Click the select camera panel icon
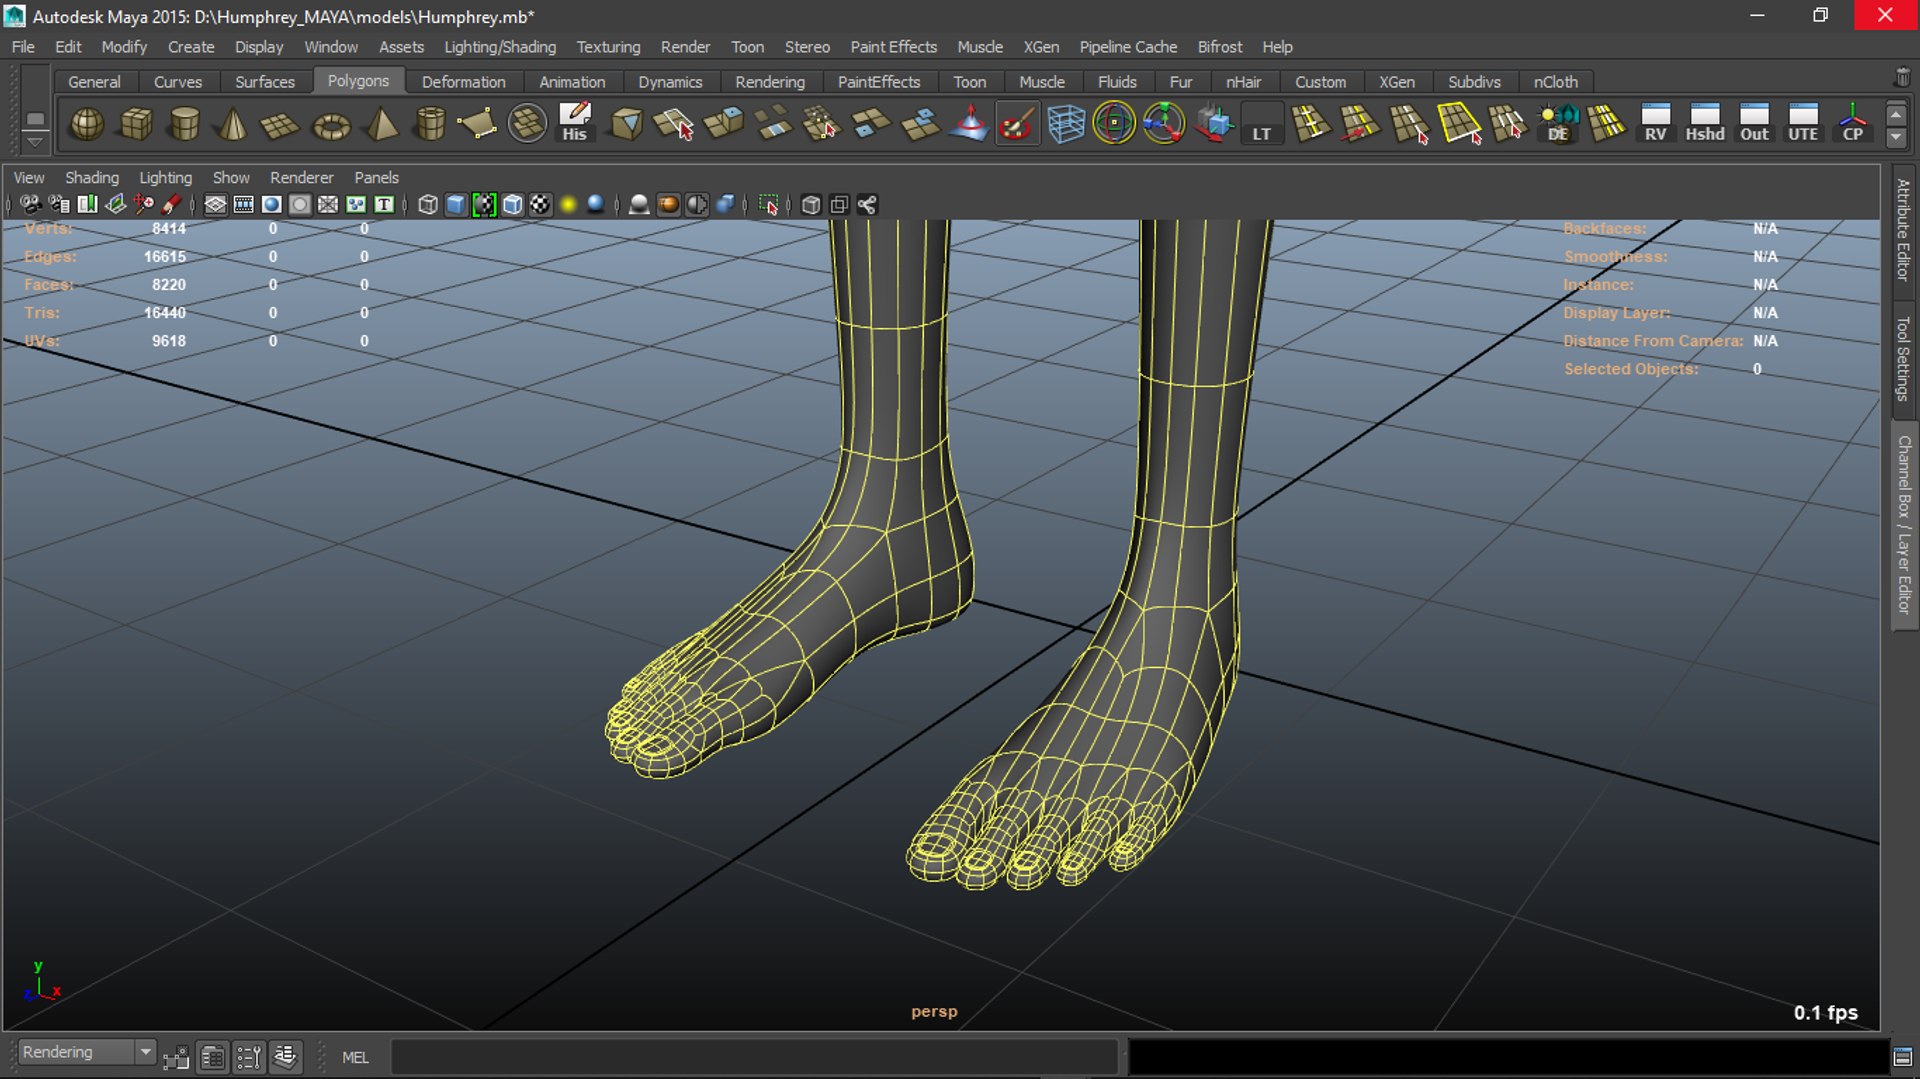This screenshot has height=1079, width=1920. (x=30, y=205)
